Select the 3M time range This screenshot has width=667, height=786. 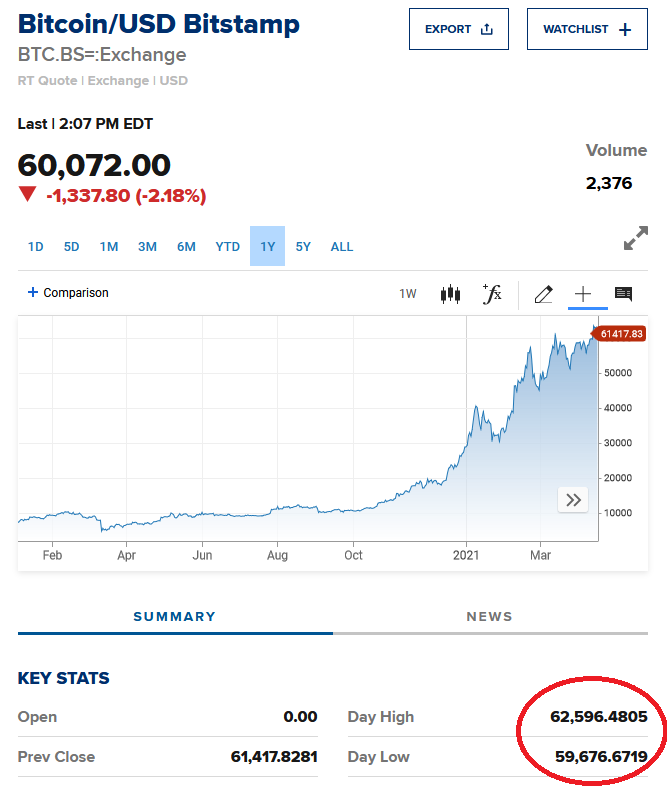147,247
